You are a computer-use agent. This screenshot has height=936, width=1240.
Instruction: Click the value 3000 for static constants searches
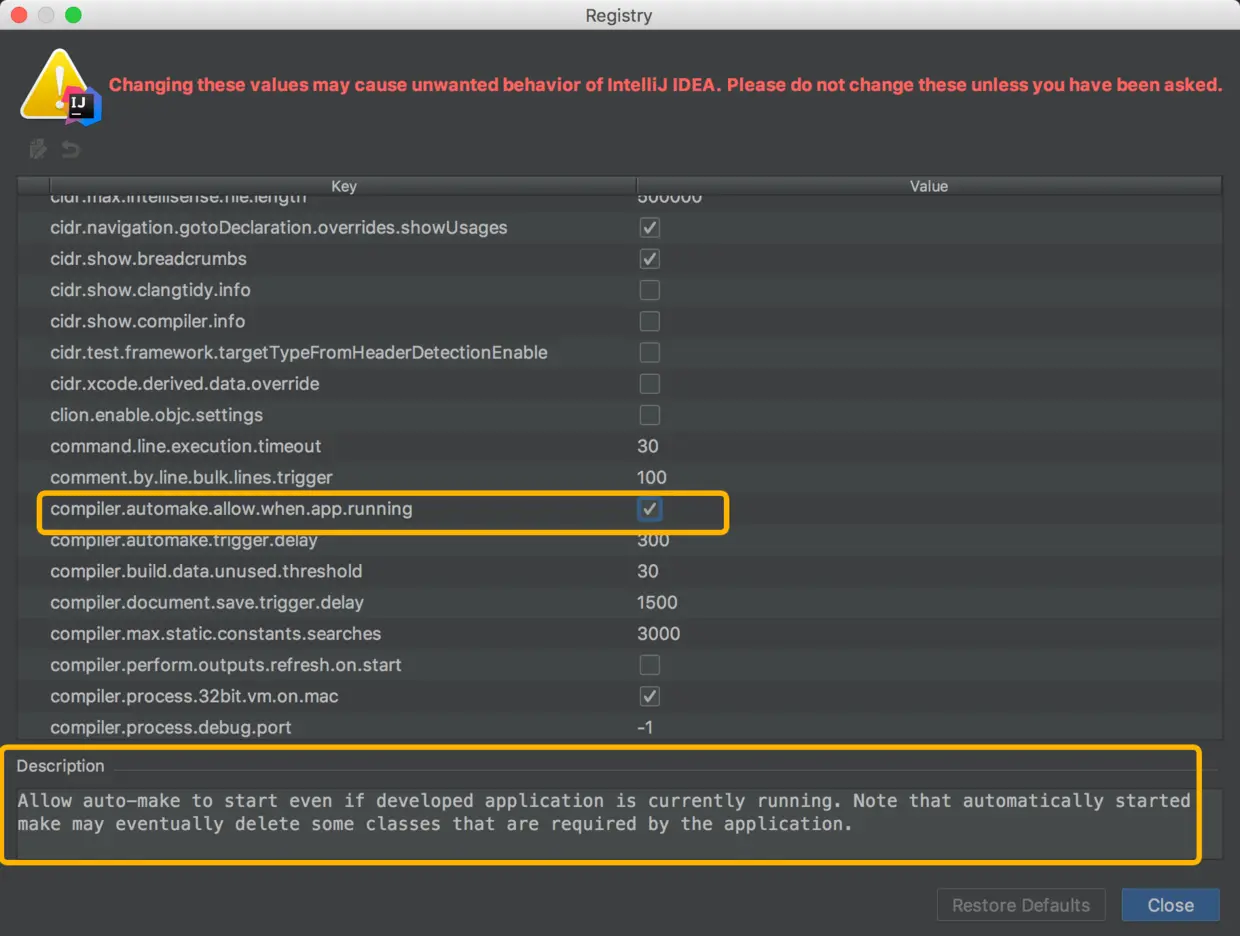pyautogui.click(x=658, y=633)
